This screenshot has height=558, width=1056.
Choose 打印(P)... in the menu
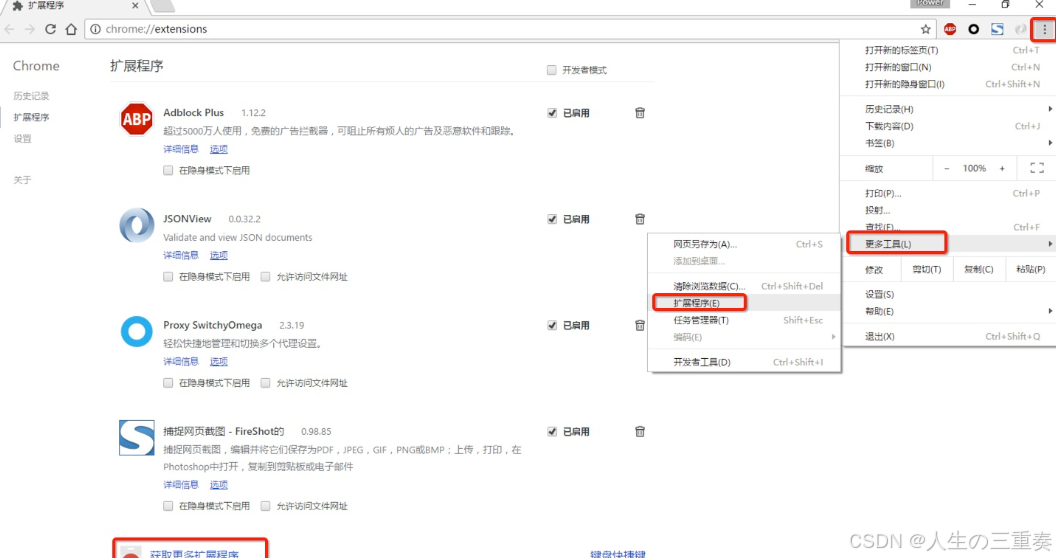tap(948, 193)
